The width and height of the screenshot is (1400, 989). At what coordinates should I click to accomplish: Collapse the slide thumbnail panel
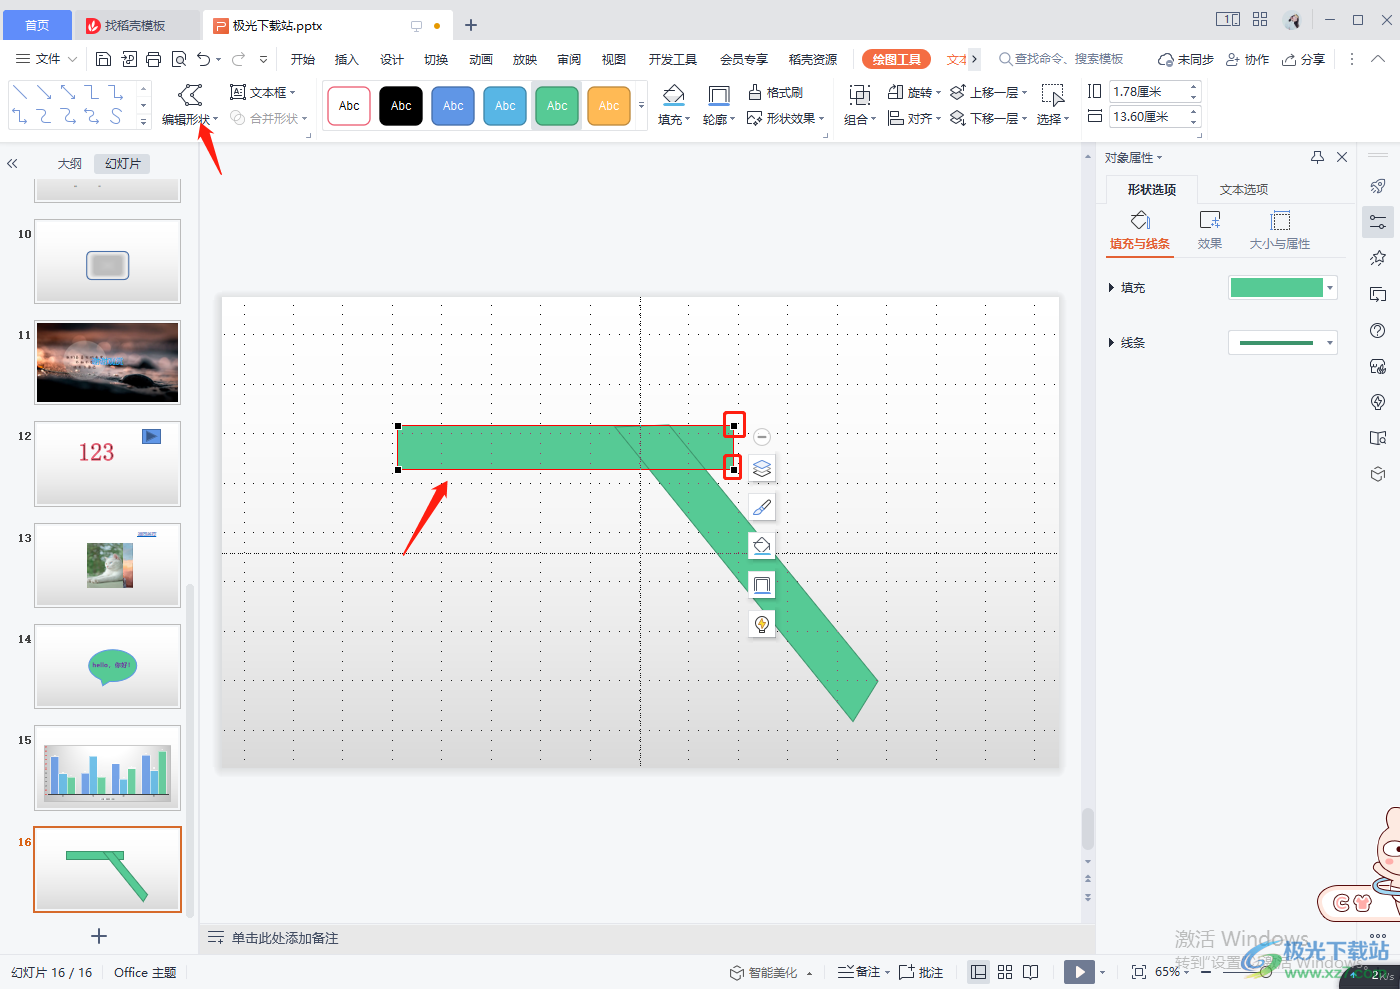pyautogui.click(x=13, y=163)
